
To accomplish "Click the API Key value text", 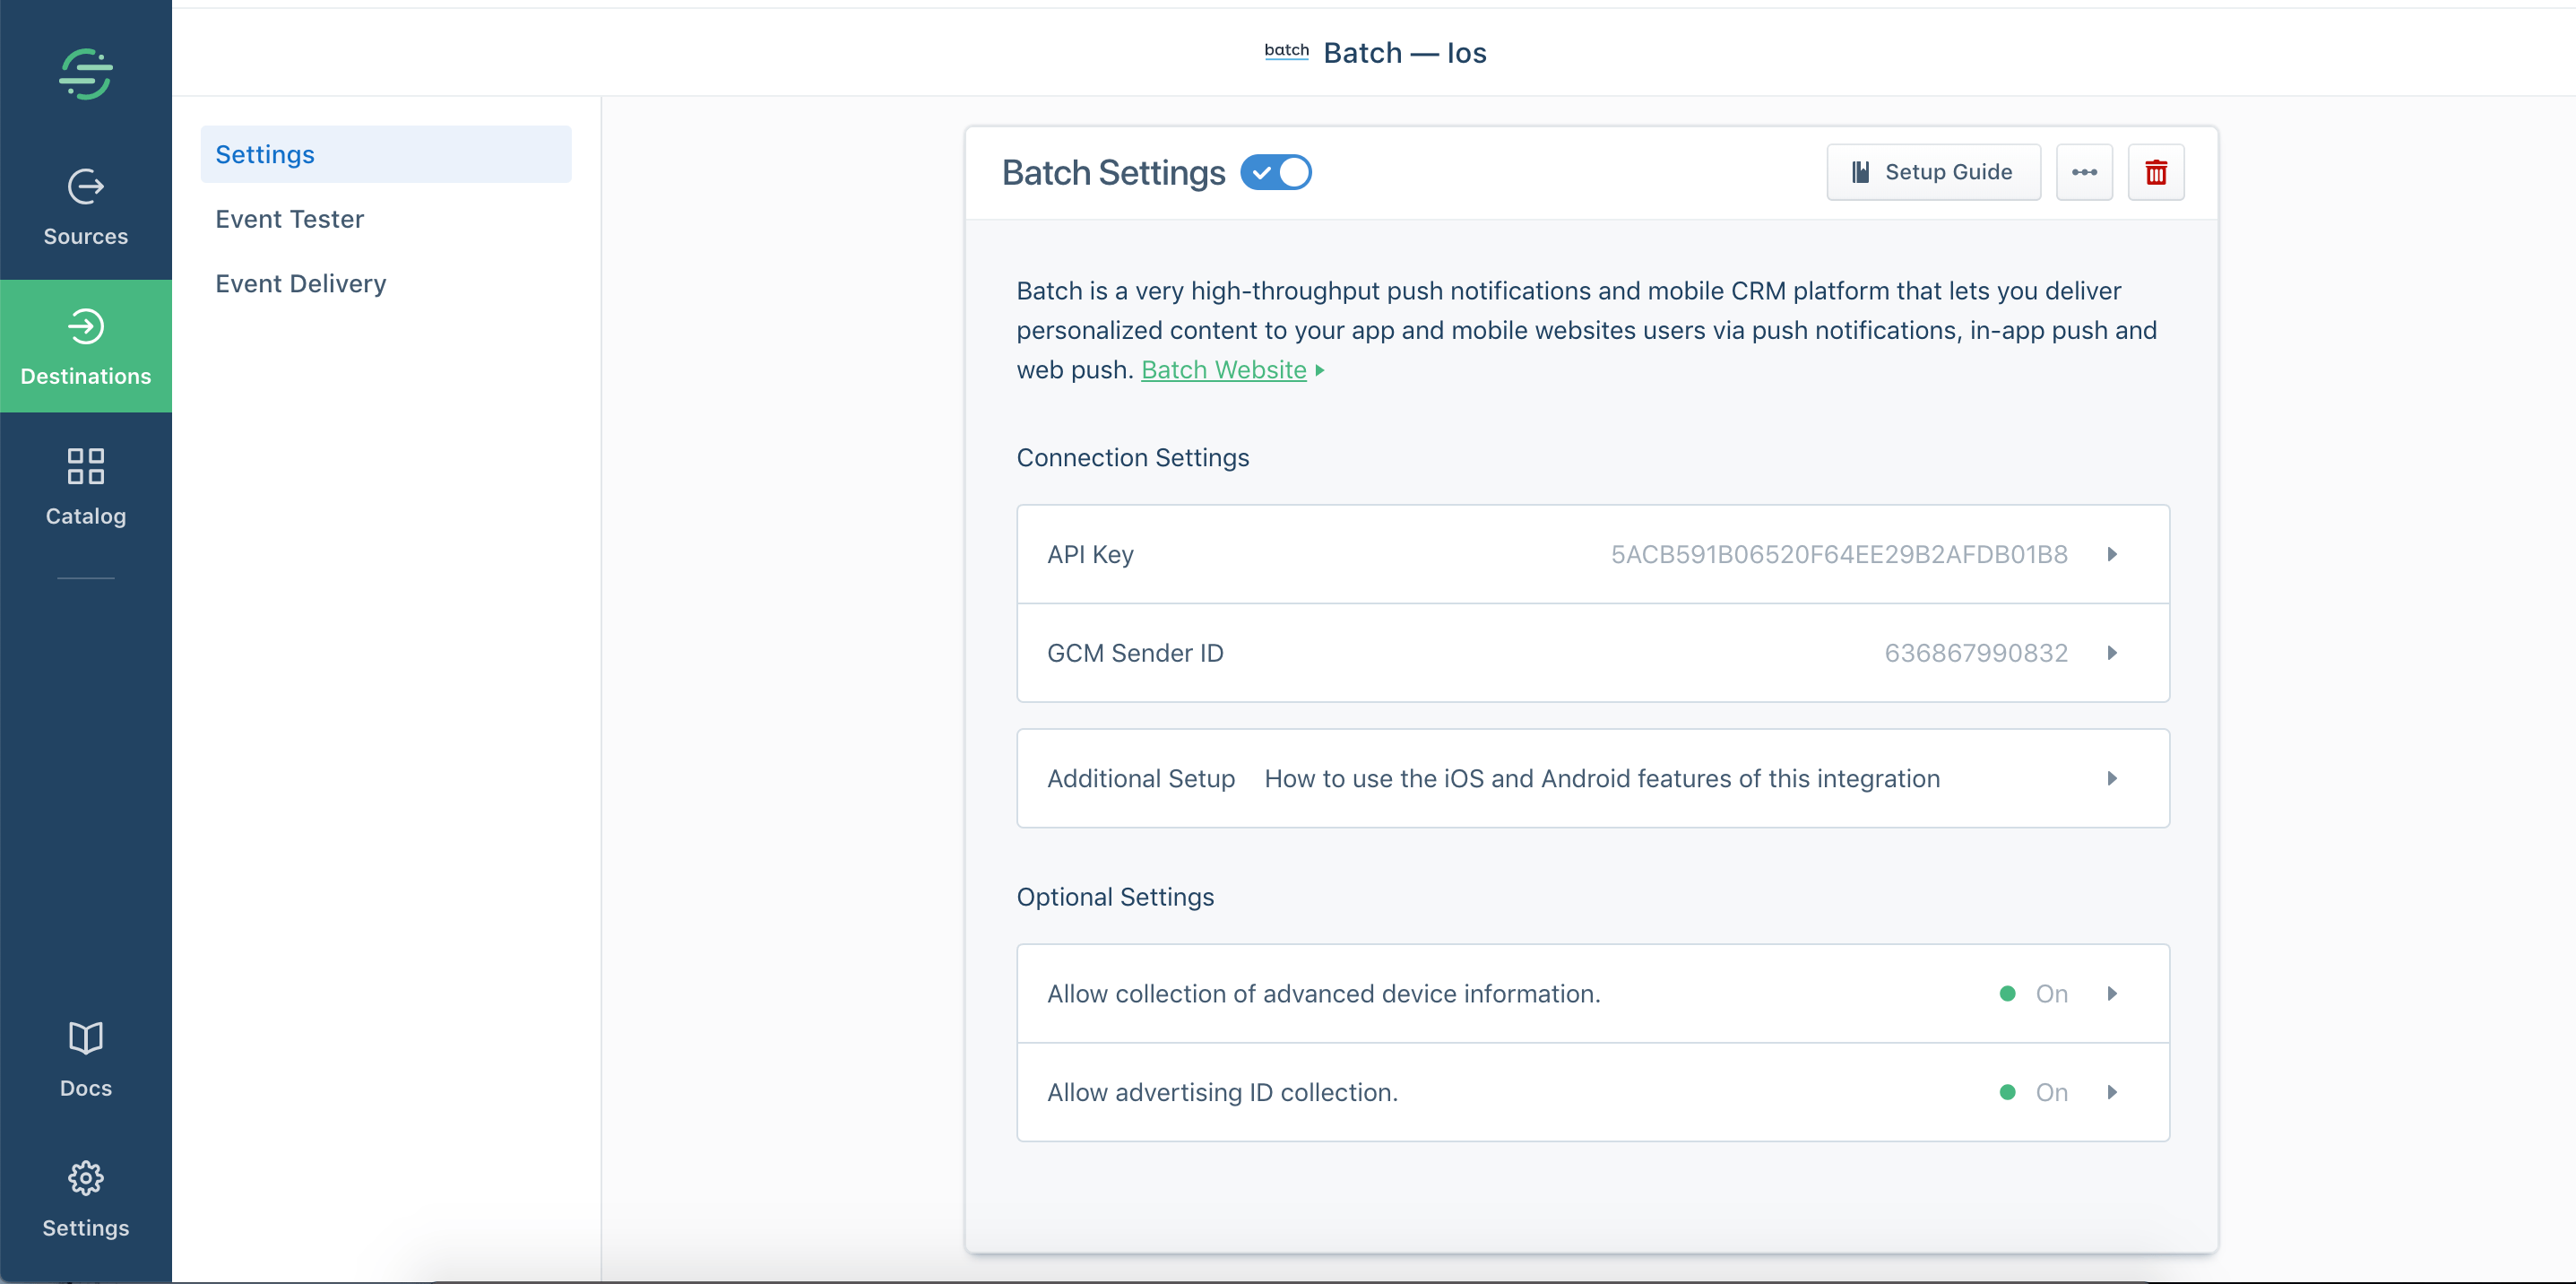I will click(x=1839, y=554).
